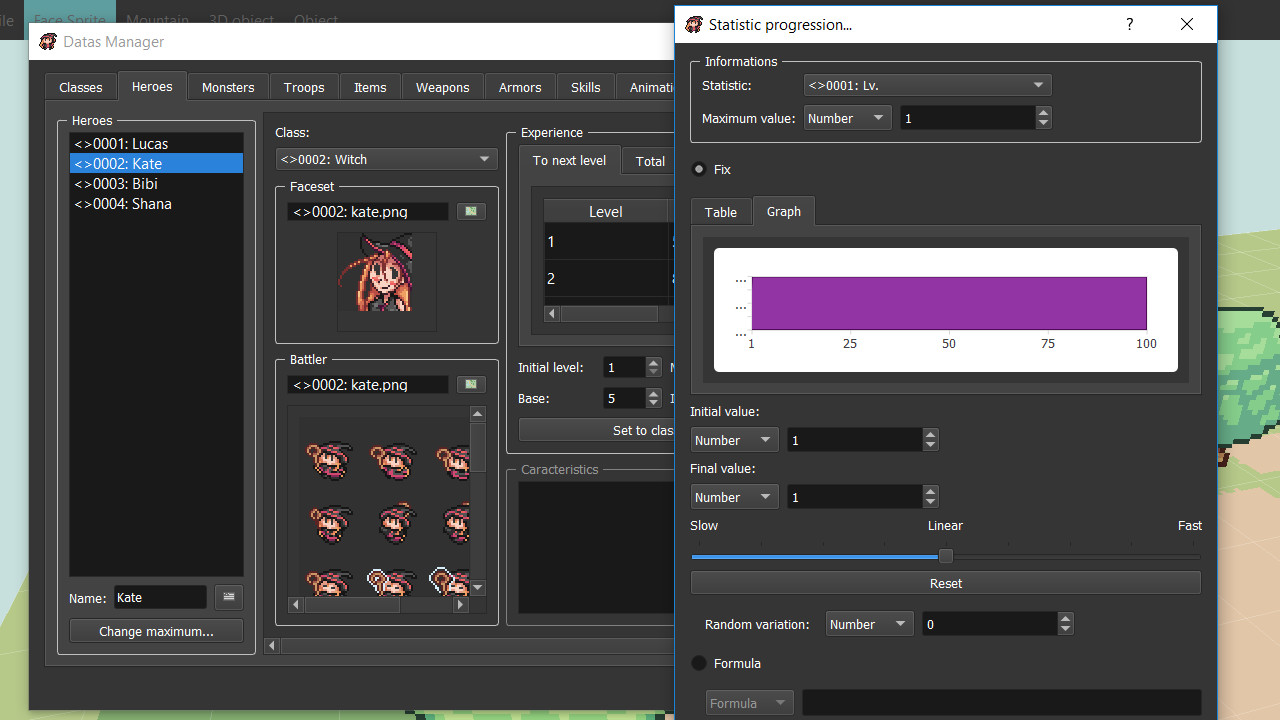Click Kate faceset portrait image
This screenshot has width=1280, height=720.
tap(387, 280)
